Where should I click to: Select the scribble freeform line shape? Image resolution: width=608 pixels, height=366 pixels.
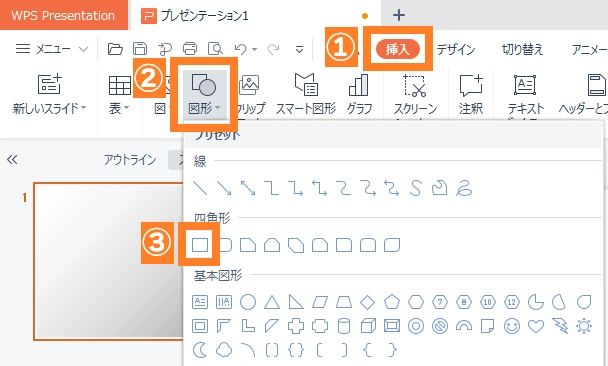click(x=464, y=188)
